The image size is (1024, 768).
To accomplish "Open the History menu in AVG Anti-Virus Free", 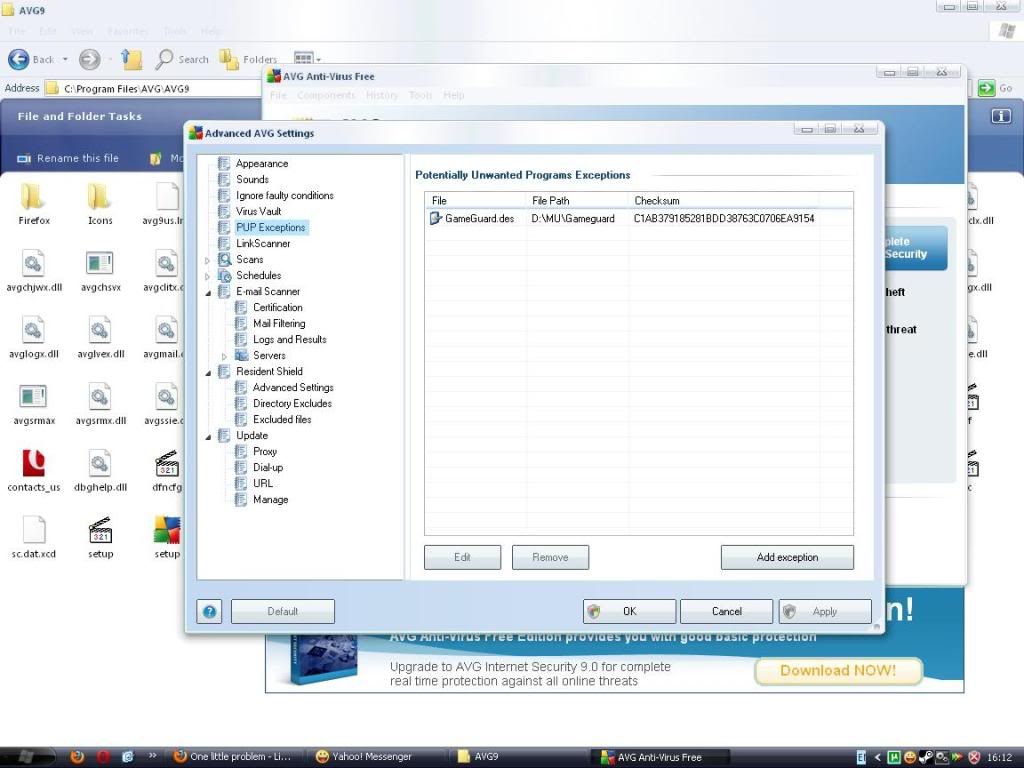I will [382, 95].
